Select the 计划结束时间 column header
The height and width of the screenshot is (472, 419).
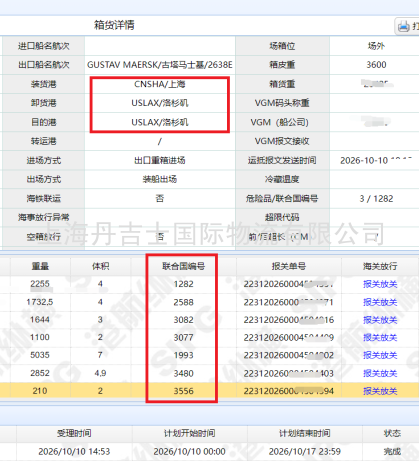(305, 433)
